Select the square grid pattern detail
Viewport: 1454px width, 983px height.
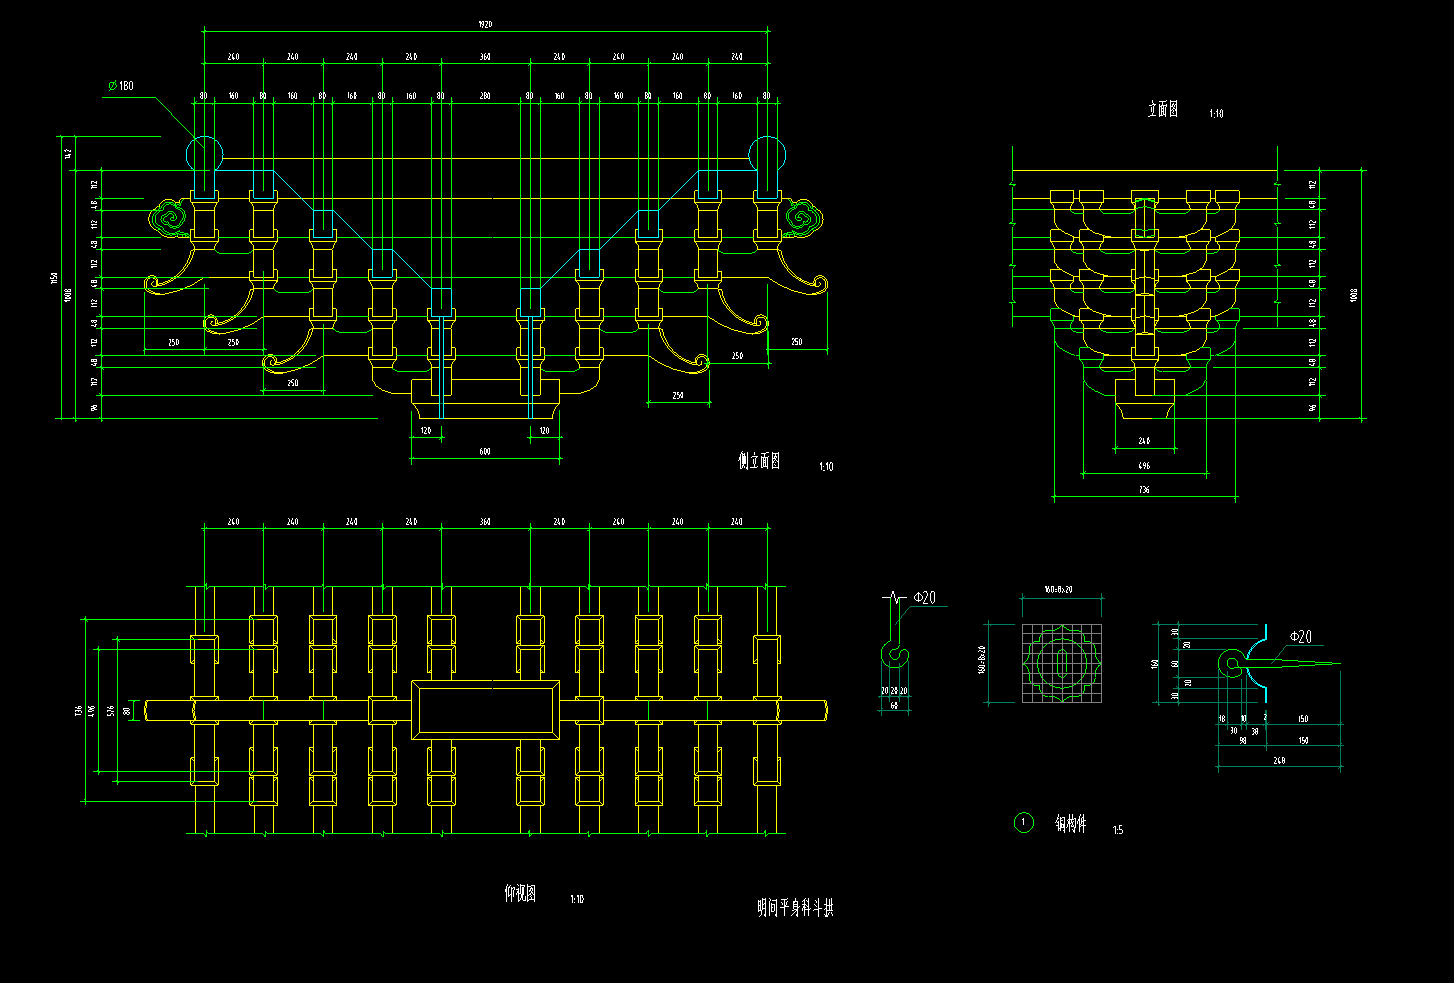(1061, 662)
